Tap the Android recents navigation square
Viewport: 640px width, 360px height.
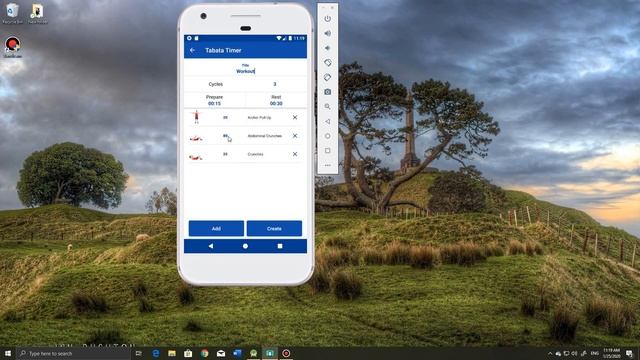[280, 246]
